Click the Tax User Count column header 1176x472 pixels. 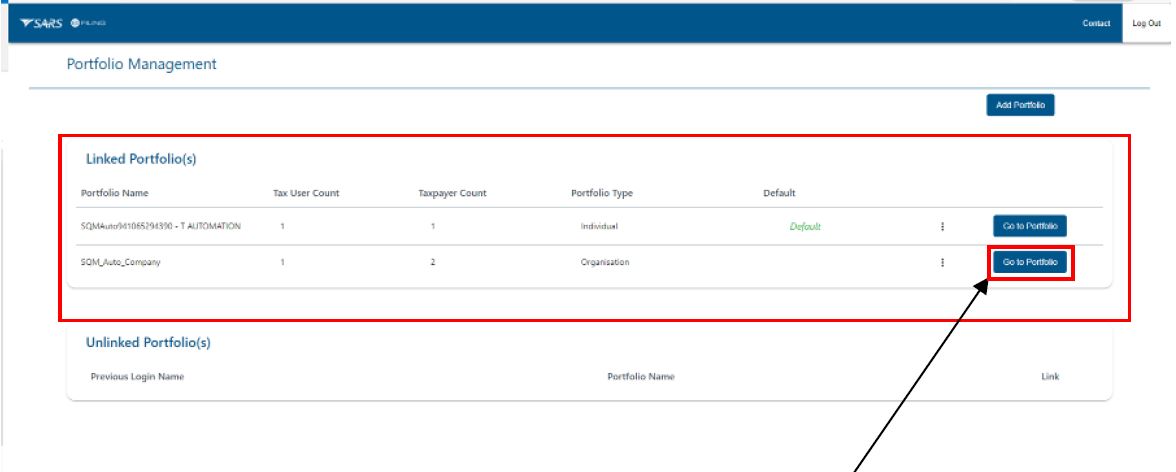(x=306, y=193)
